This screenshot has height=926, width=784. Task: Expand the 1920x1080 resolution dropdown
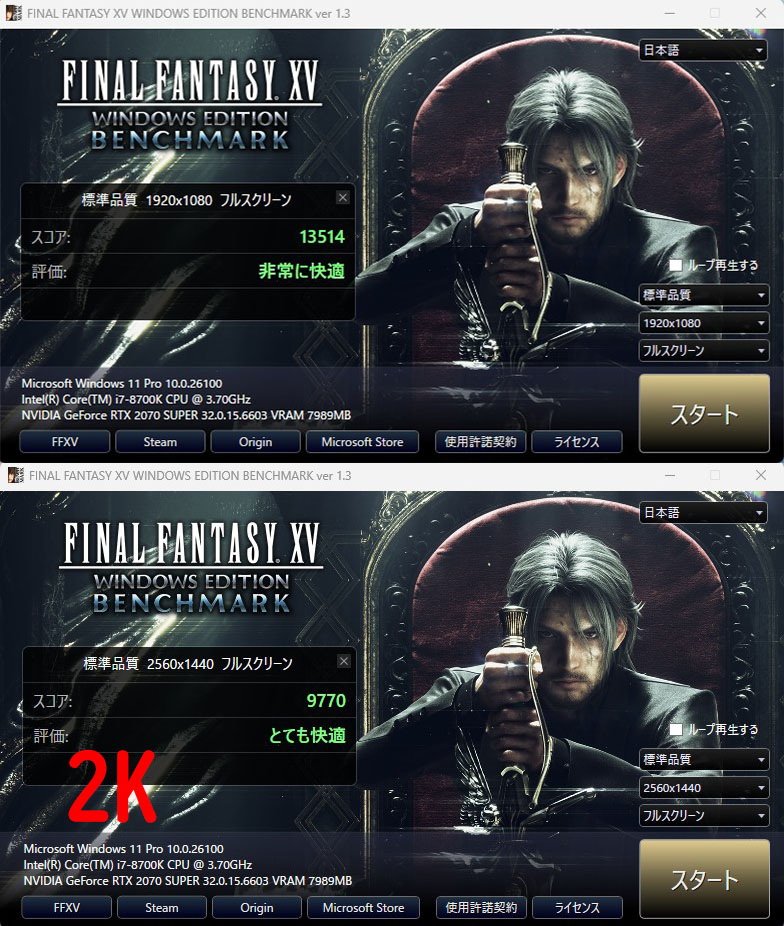pos(704,323)
